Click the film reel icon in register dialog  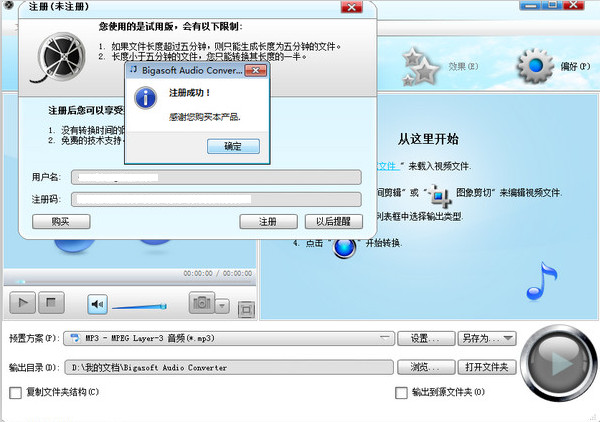[60, 57]
